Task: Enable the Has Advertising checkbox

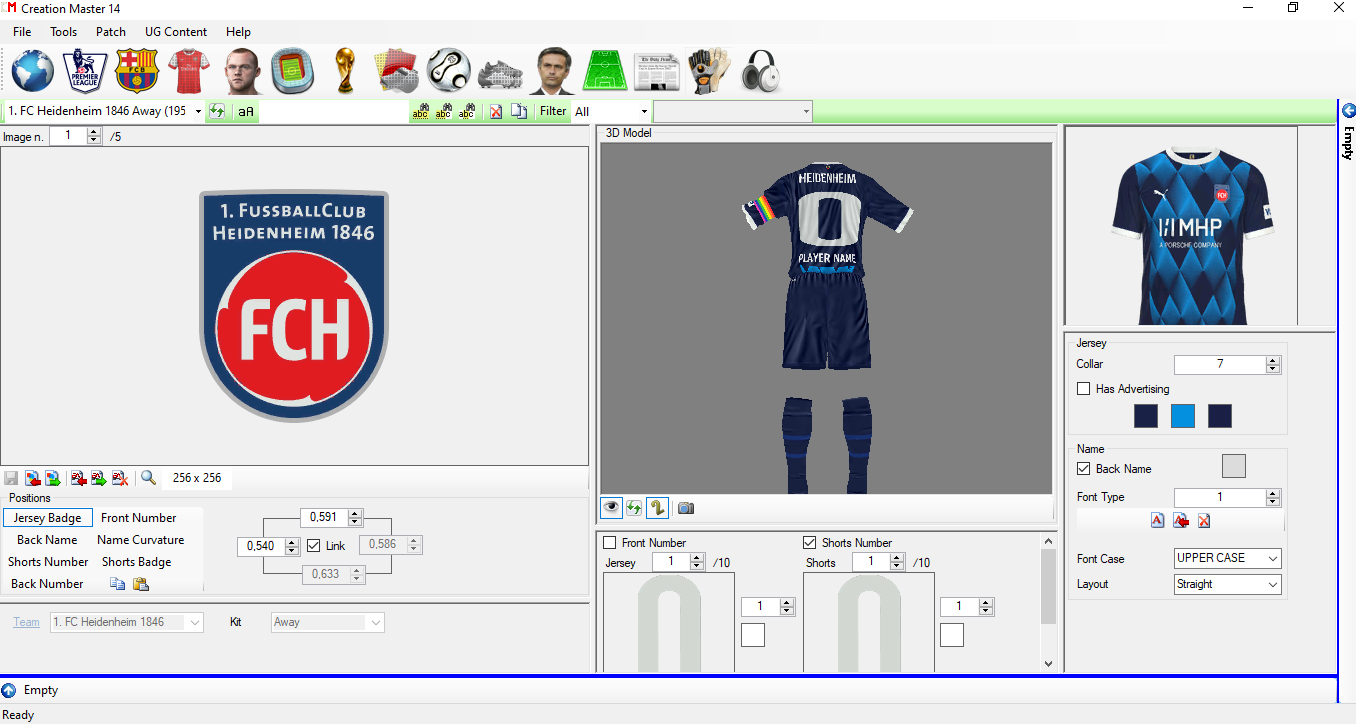Action: [1083, 389]
